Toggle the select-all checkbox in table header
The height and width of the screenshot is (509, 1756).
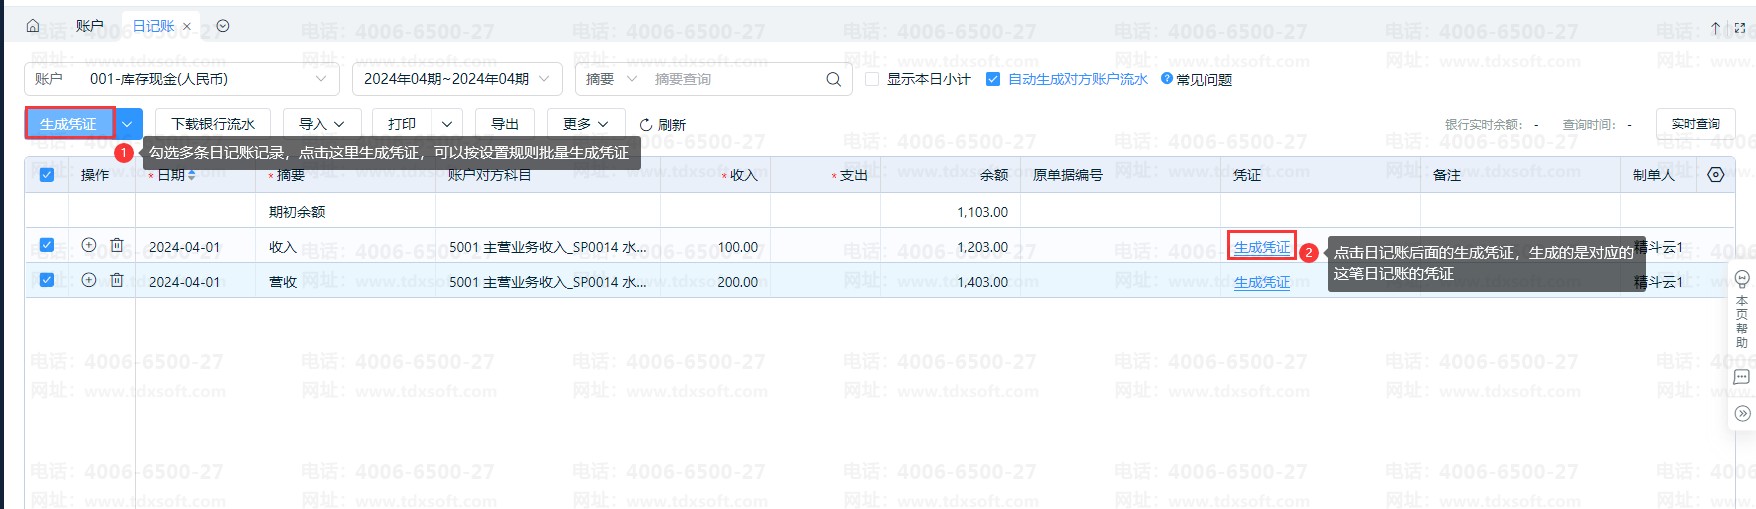(x=46, y=175)
